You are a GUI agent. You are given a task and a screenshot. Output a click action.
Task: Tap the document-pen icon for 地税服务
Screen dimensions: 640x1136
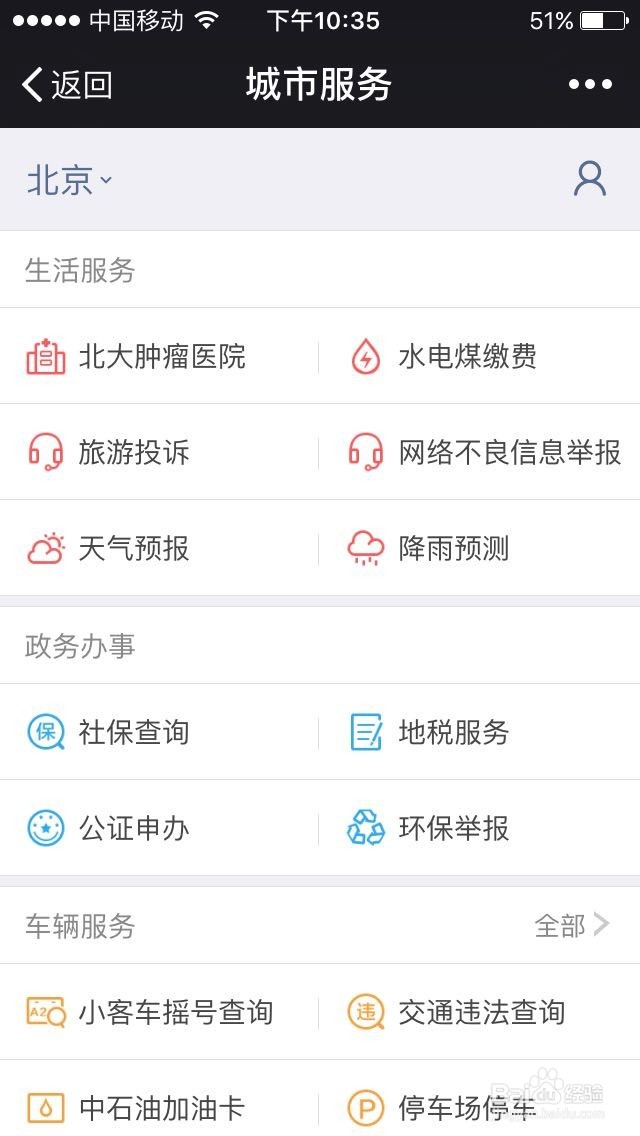[x=365, y=732]
